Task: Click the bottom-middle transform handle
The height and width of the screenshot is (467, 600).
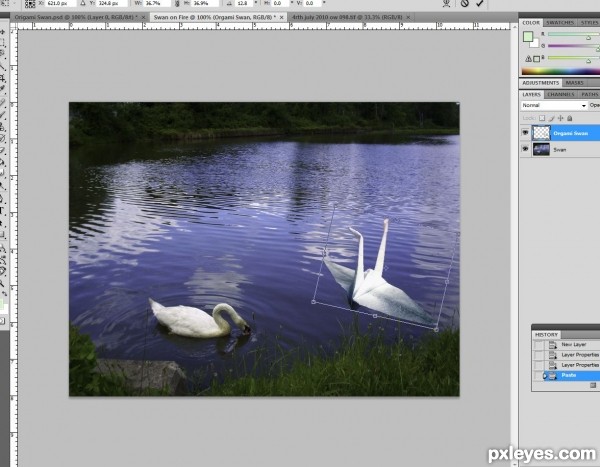Action: coord(375,316)
